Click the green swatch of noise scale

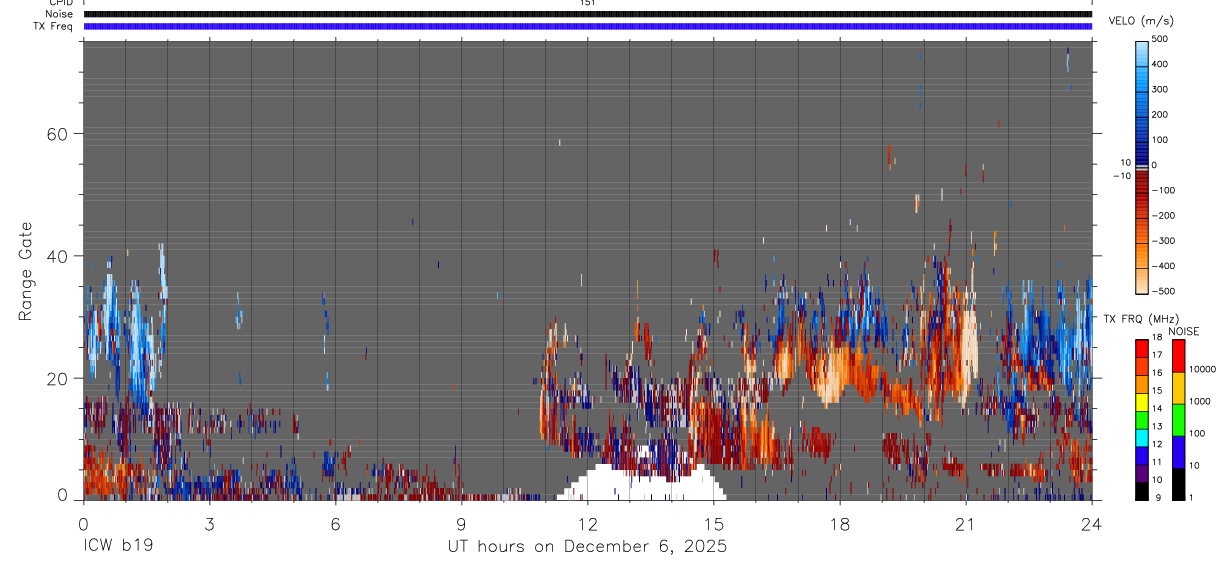coord(1178,420)
